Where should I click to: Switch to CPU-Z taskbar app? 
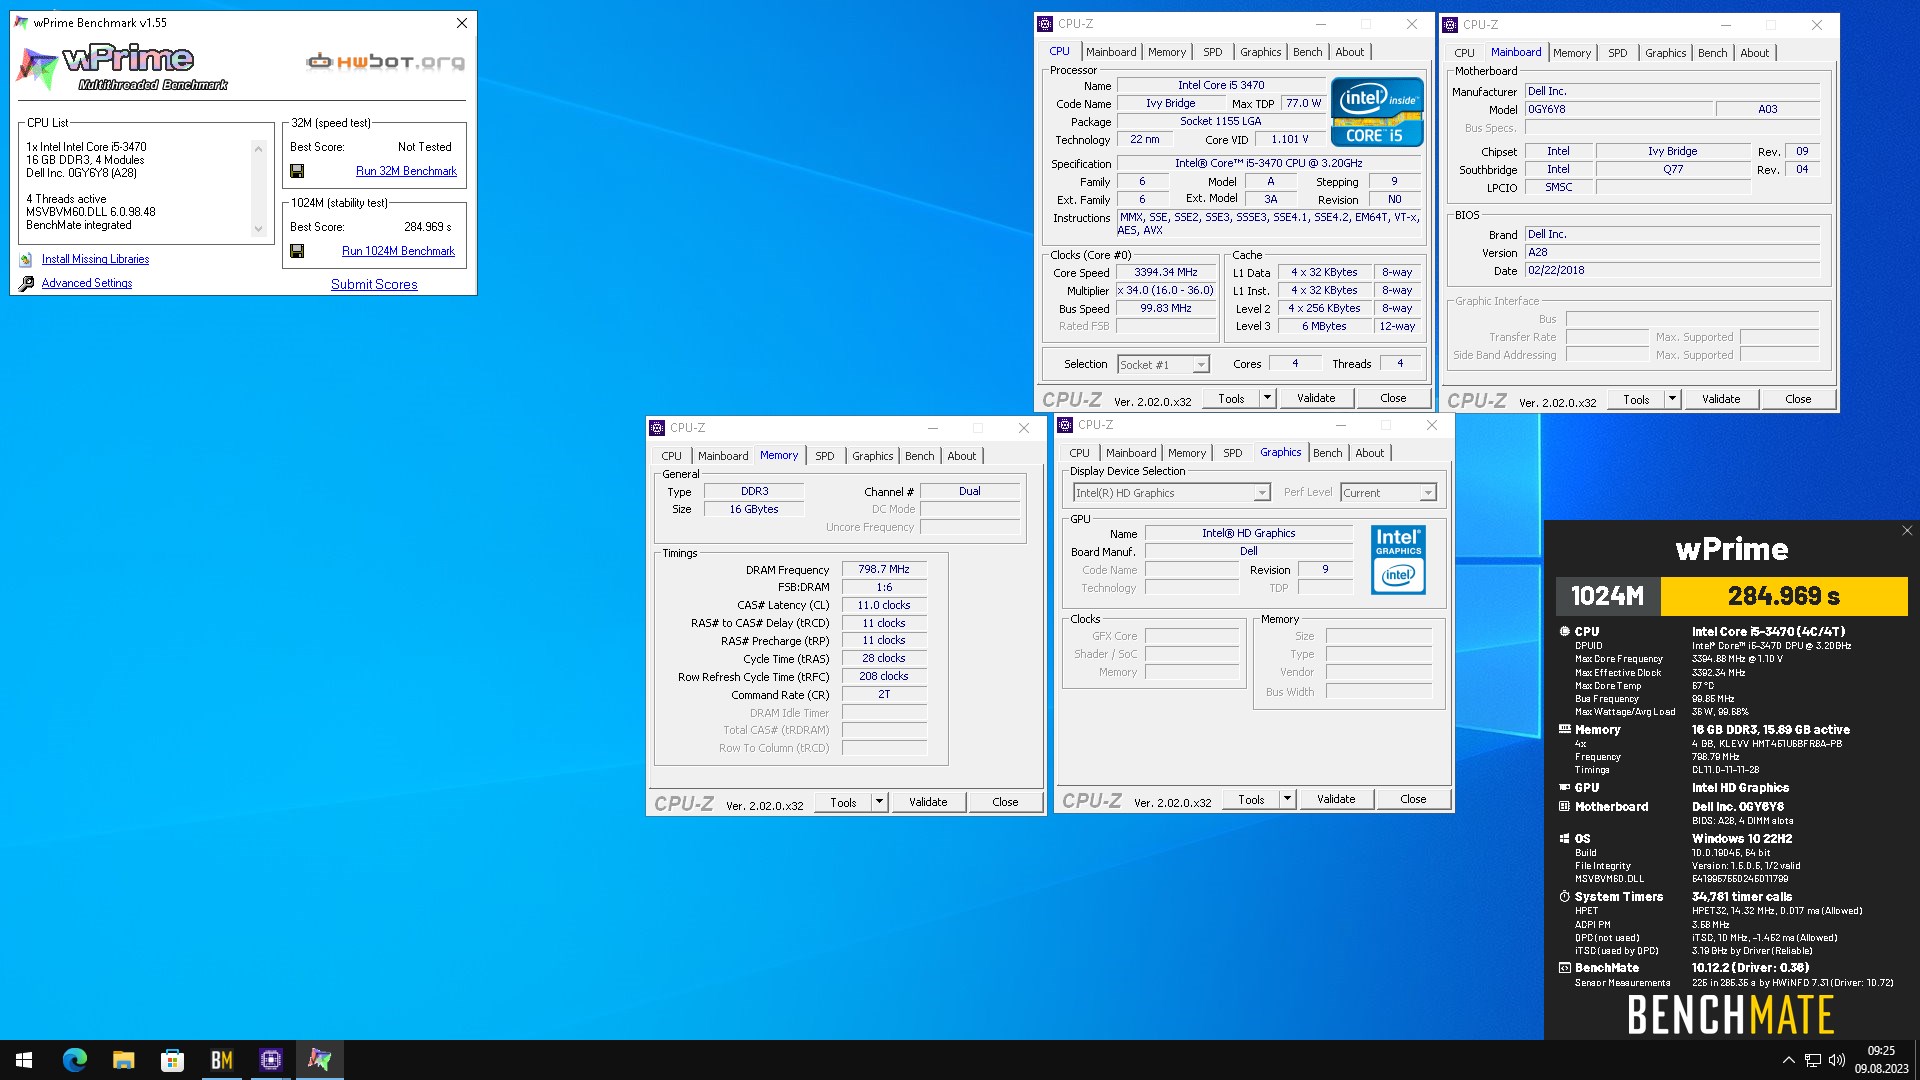tap(270, 1060)
